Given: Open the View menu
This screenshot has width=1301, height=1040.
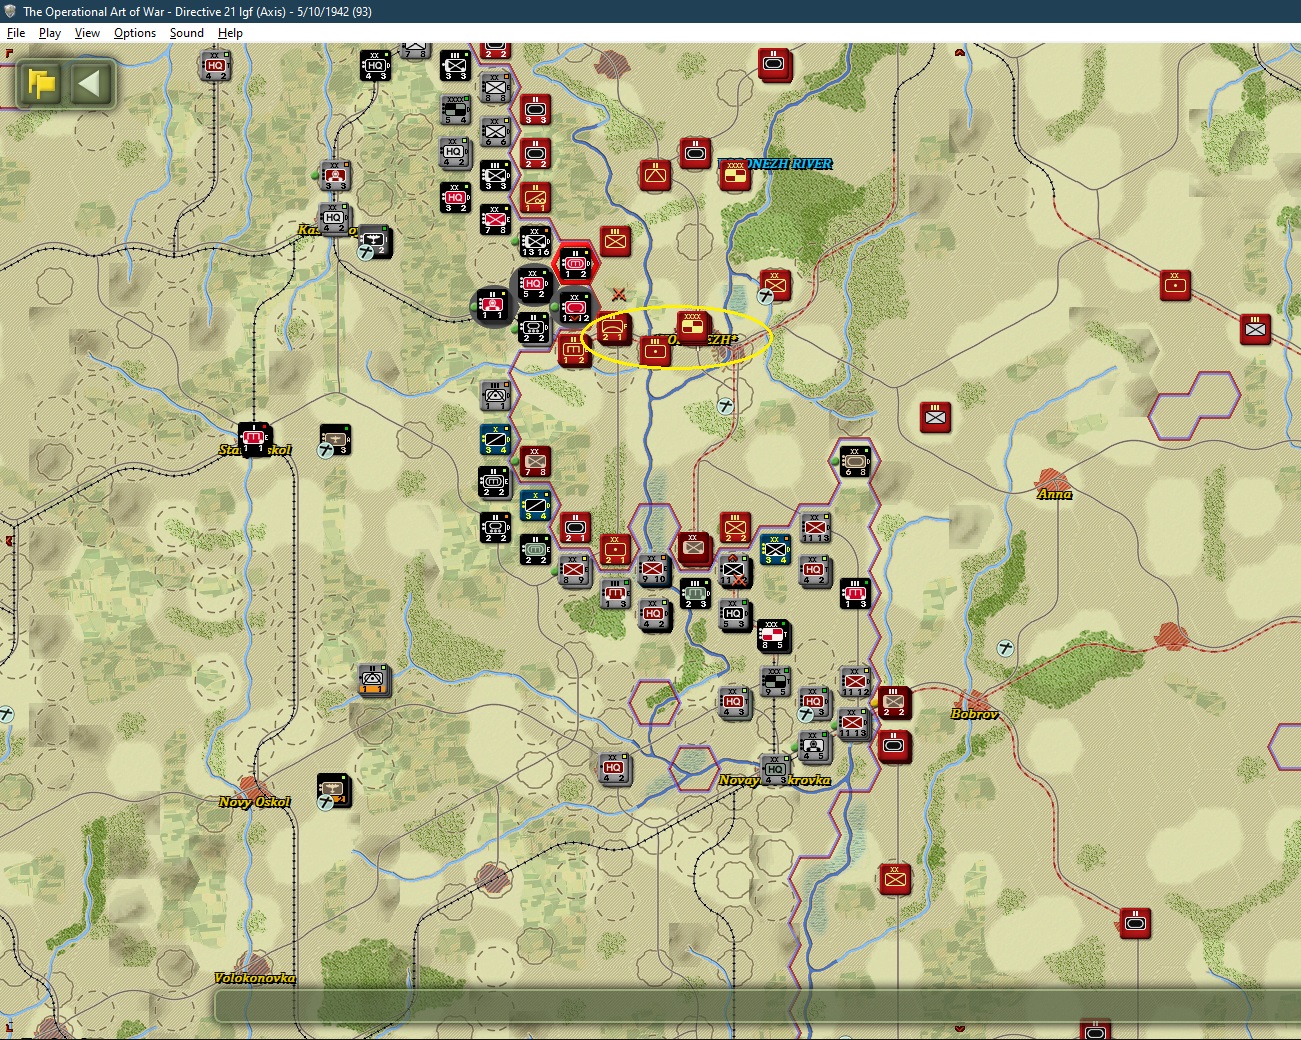Looking at the screenshot, I should click(x=87, y=33).
